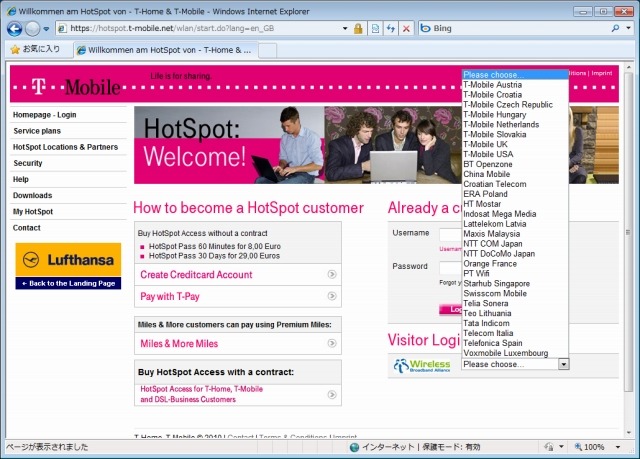Click the Bing search magnifier icon
The image size is (640, 459).
615,28
